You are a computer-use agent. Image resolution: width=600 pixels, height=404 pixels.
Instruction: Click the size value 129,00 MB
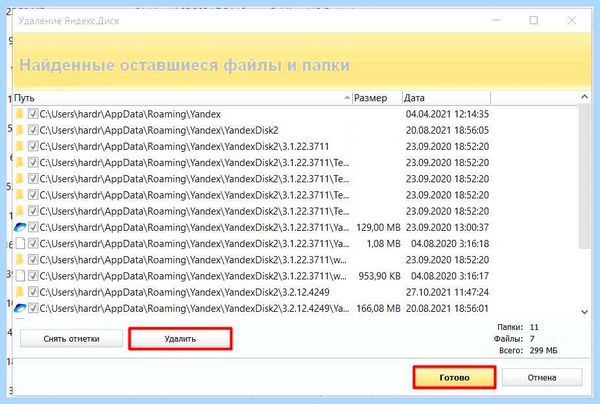coord(378,228)
